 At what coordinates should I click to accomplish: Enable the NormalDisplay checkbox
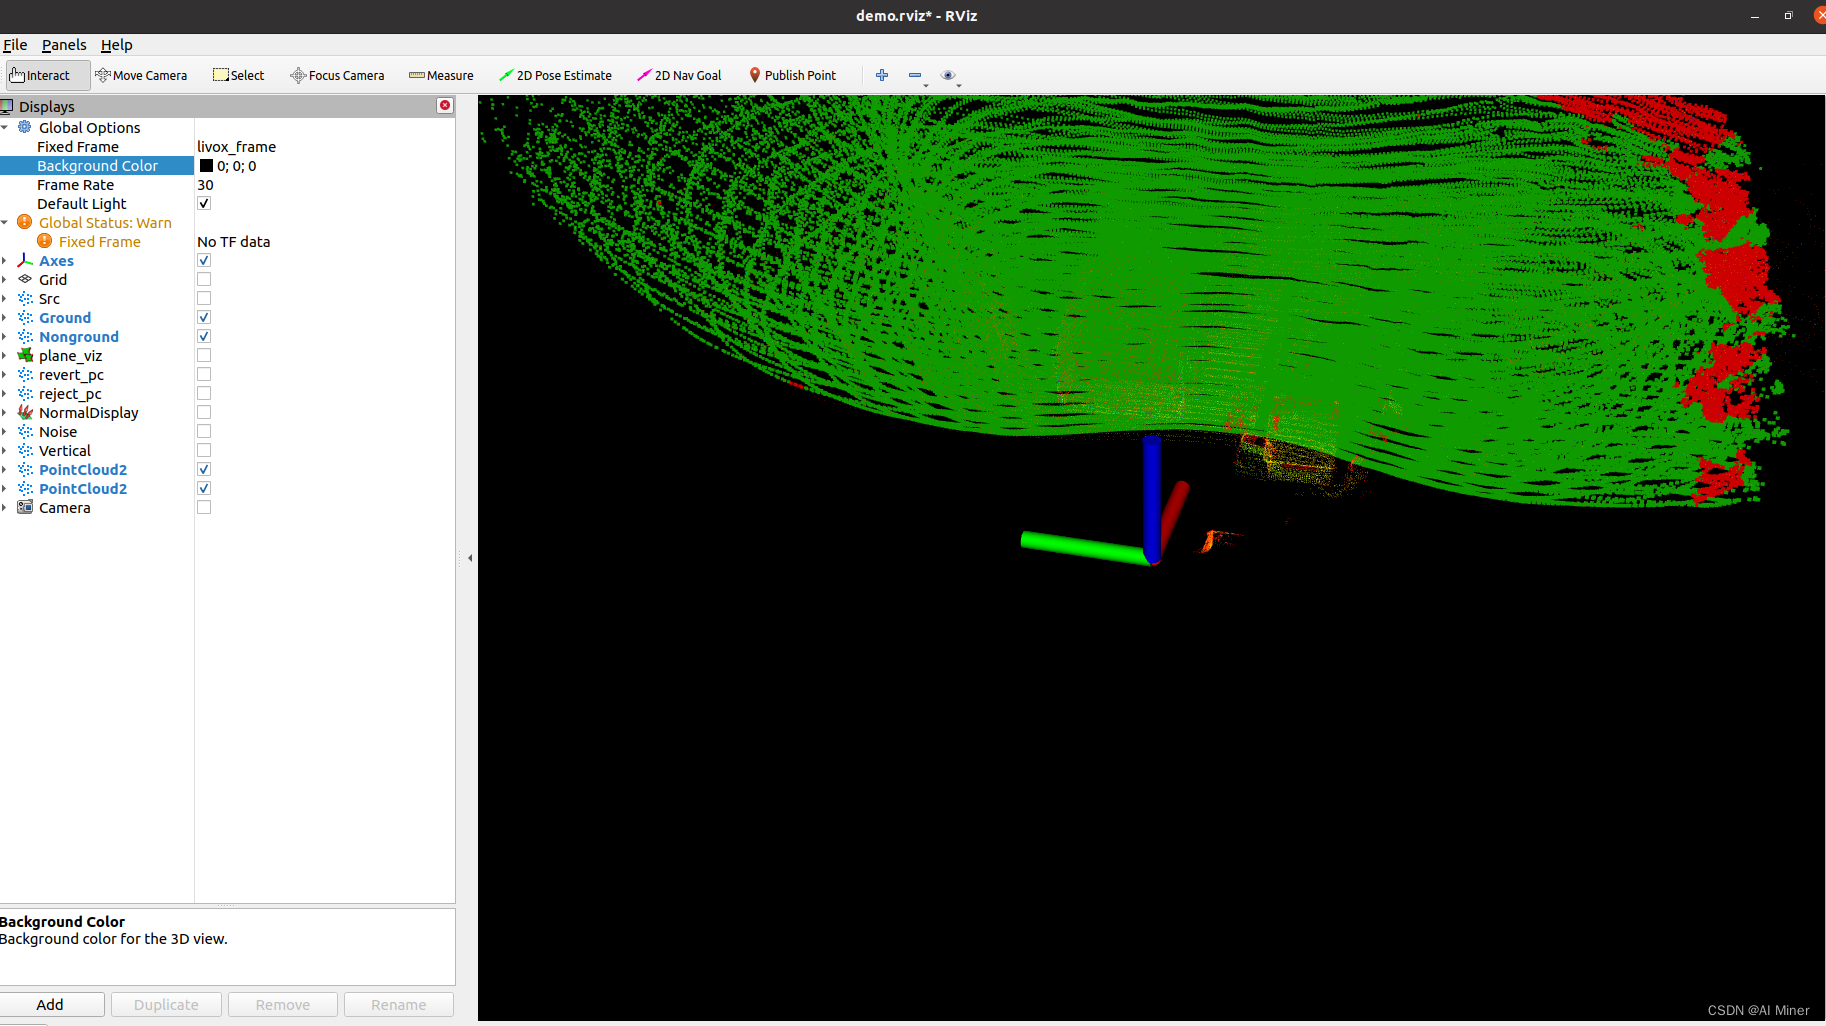[x=204, y=412]
